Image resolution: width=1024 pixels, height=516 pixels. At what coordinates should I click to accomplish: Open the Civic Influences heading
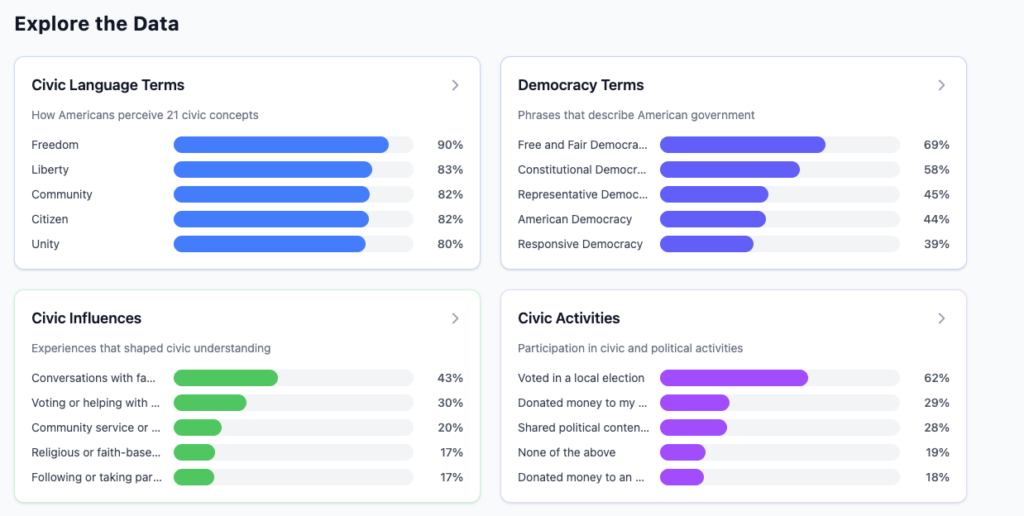pos(86,318)
